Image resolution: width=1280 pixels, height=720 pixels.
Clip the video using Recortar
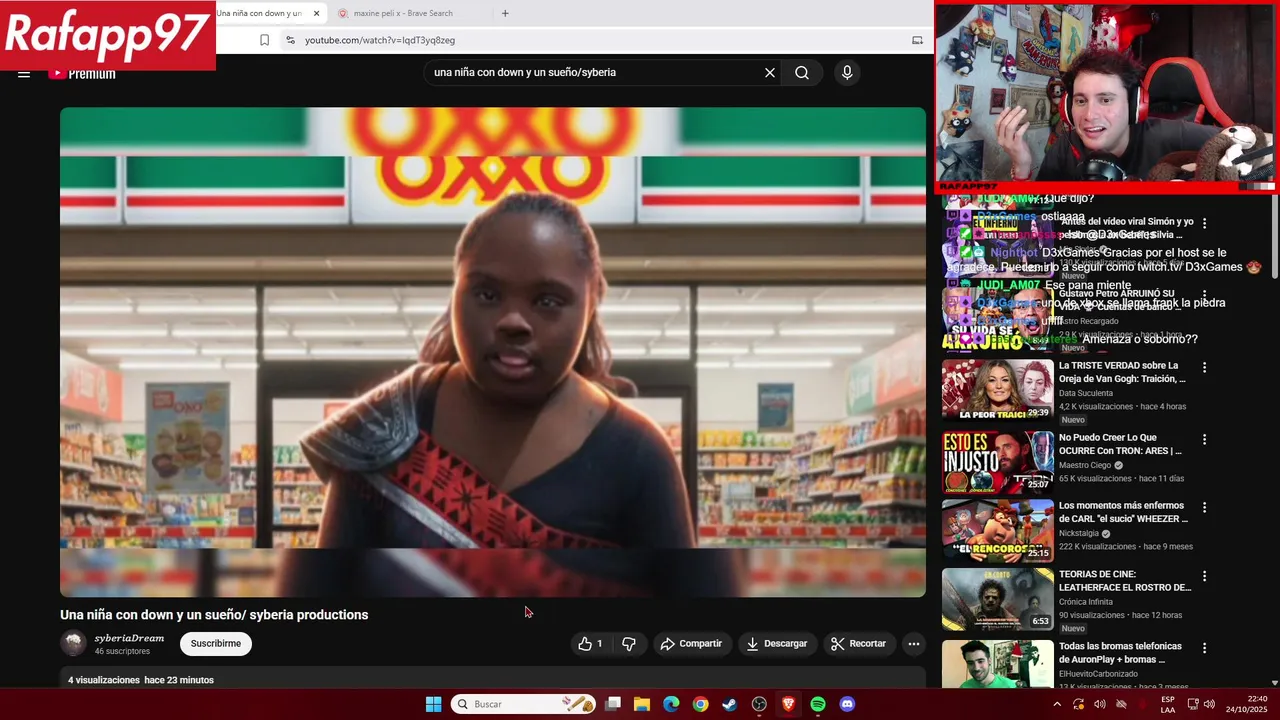[x=858, y=644]
